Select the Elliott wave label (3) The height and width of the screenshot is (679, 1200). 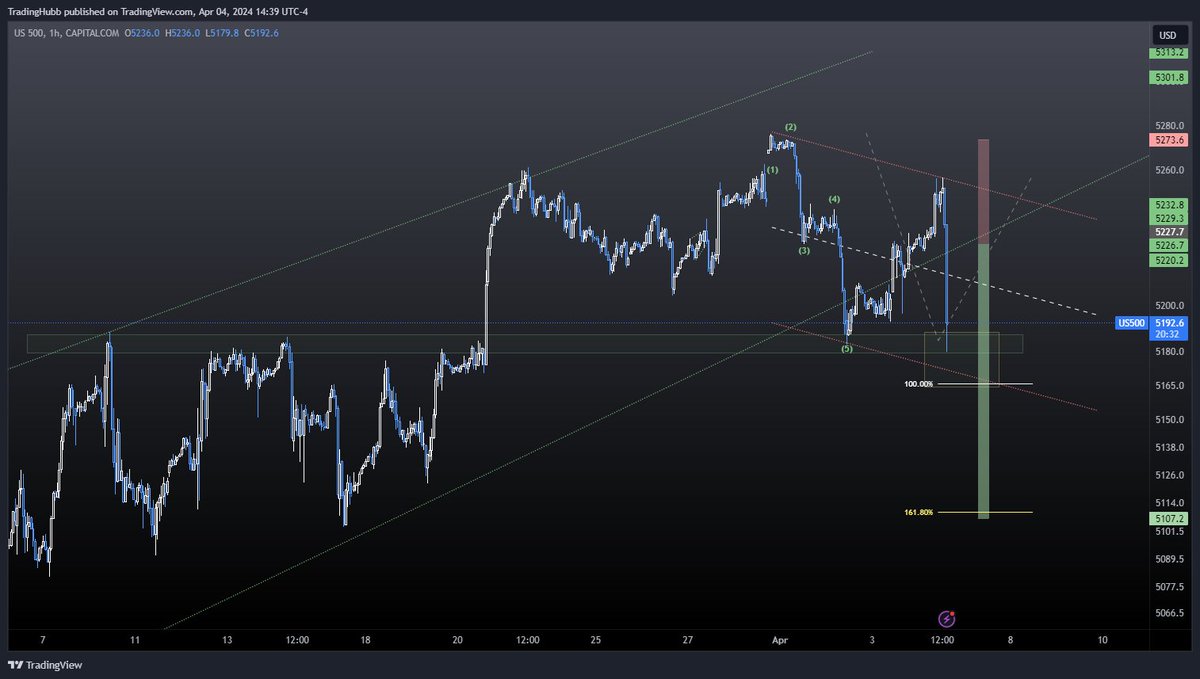[x=803, y=251]
